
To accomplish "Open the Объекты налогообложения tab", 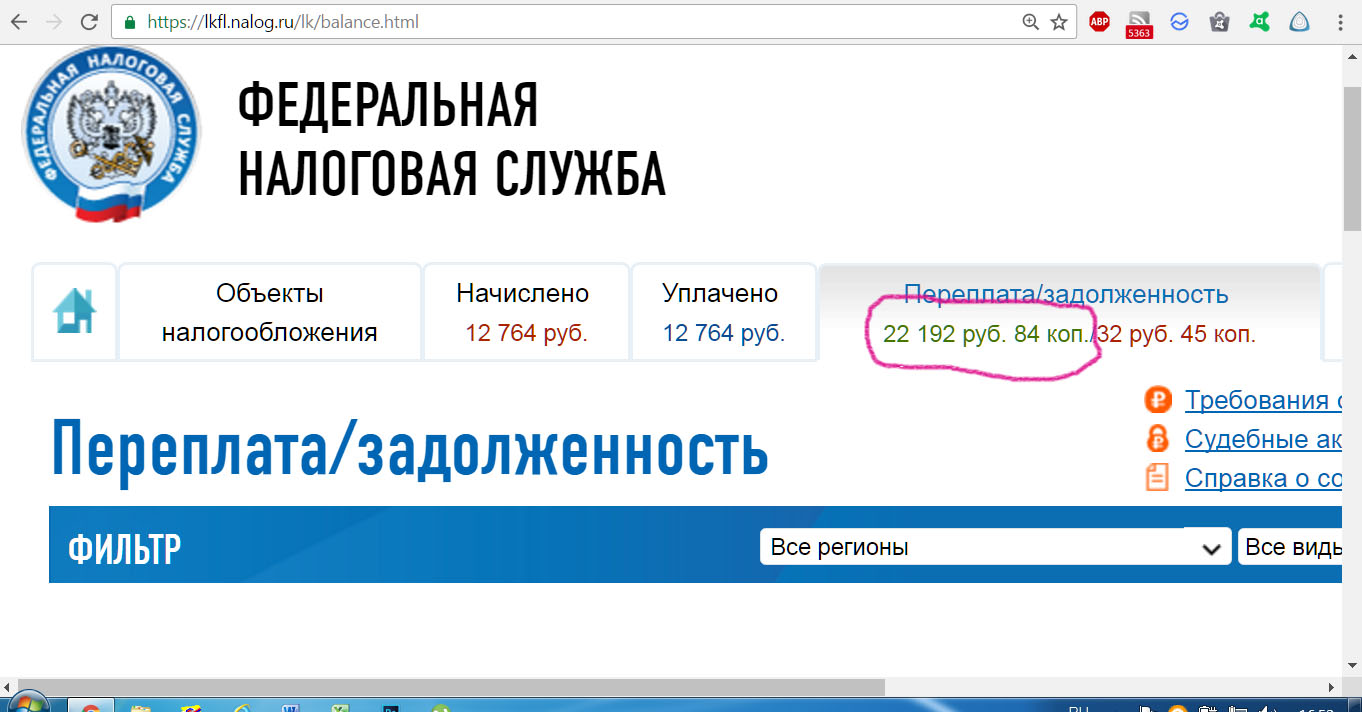I will pos(270,312).
